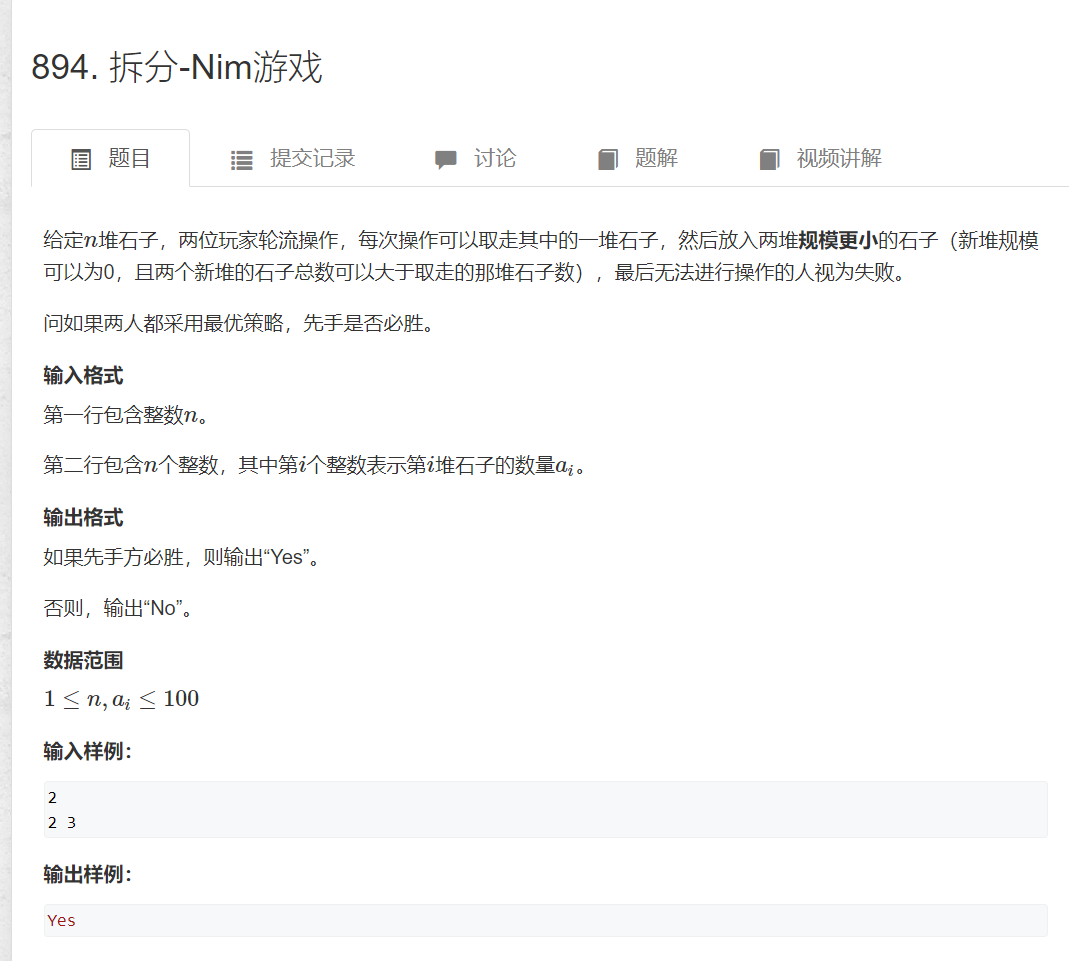Click the 输入格式 heading
1069x961 pixels.
(83, 376)
